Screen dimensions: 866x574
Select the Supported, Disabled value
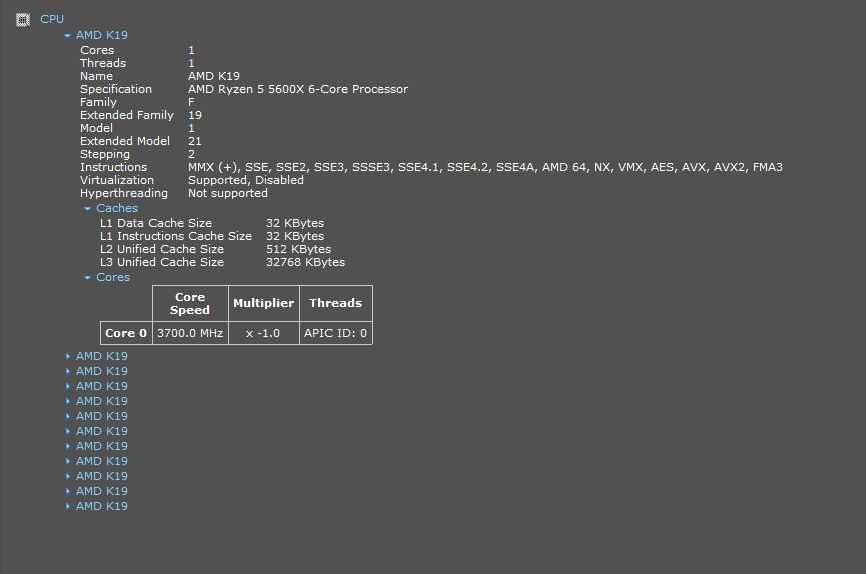[246, 180]
